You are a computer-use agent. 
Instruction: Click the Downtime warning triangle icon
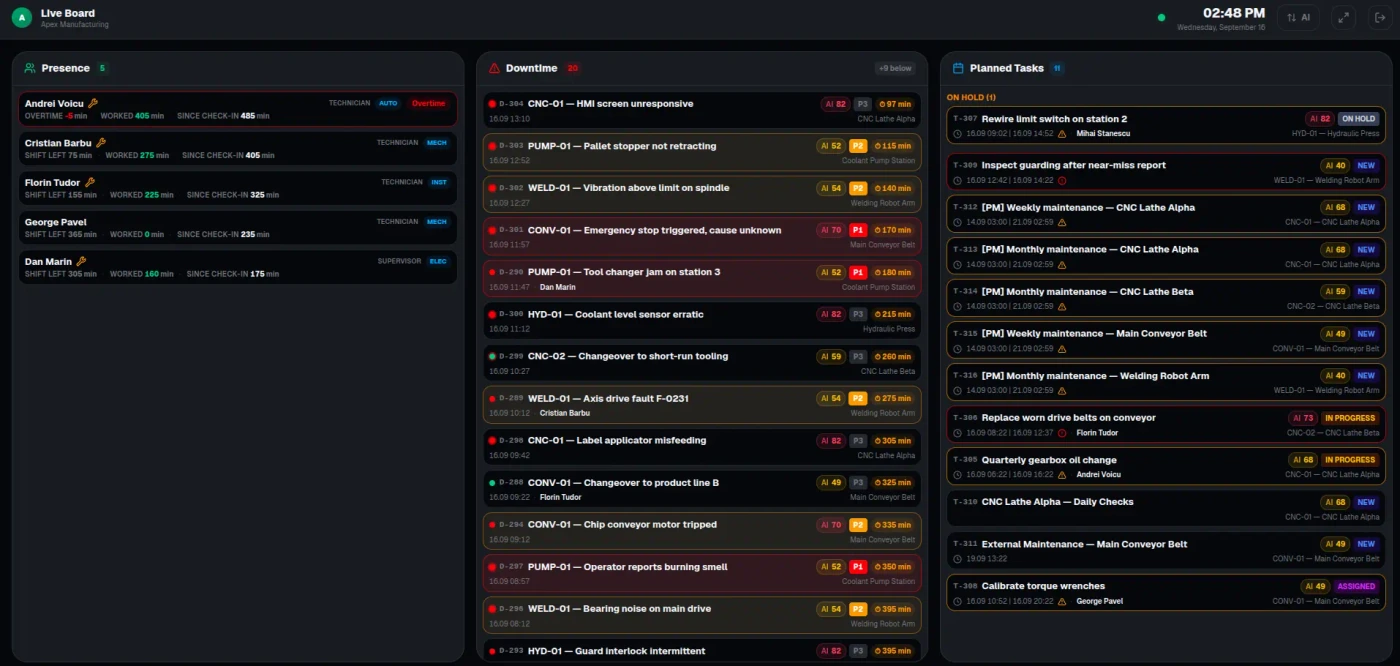click(x=494, y=68)
